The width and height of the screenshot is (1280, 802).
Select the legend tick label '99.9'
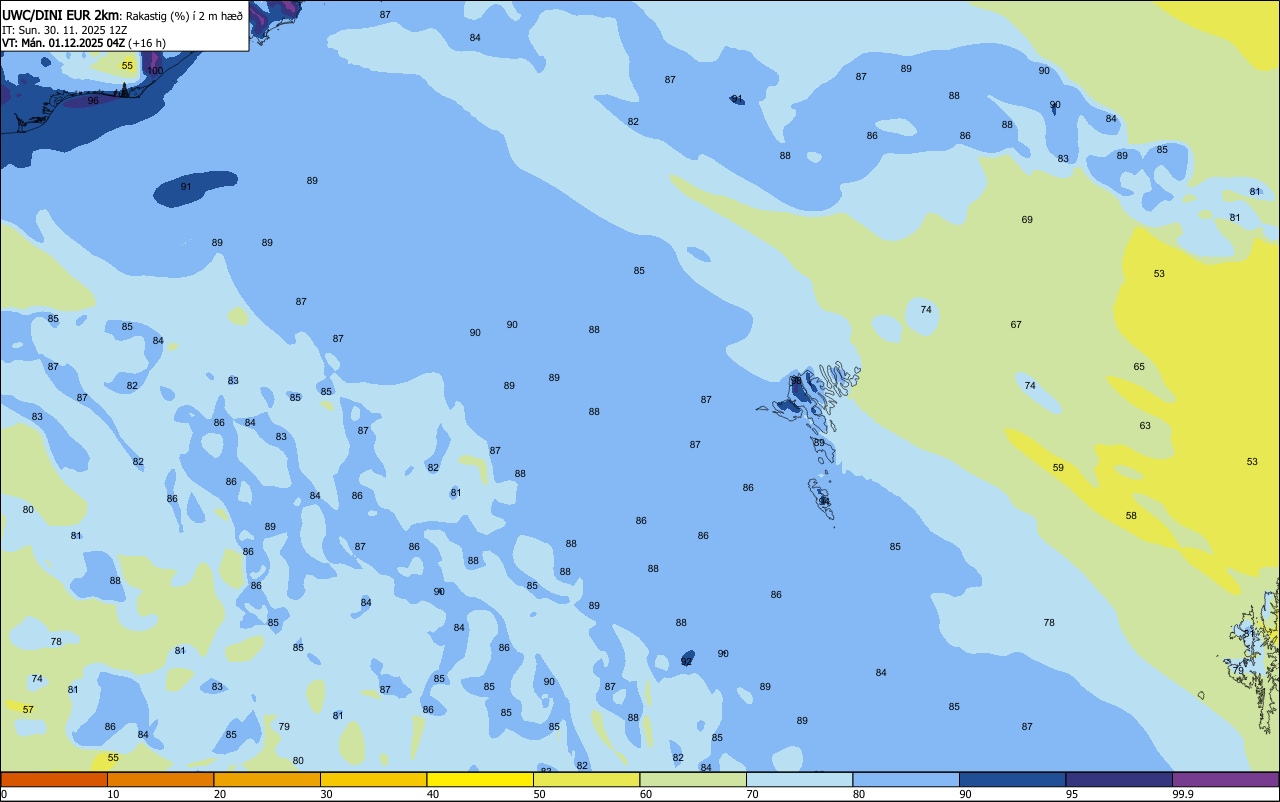coord(1183,794)
